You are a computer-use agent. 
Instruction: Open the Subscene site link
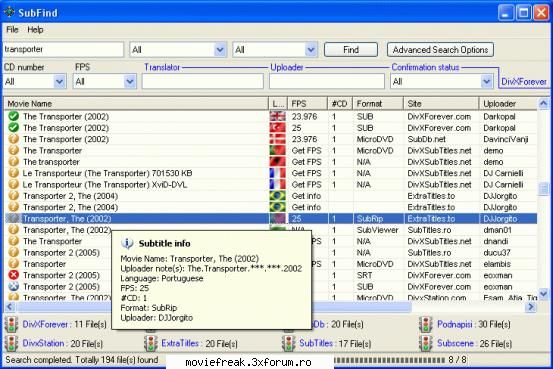[455, 343]
